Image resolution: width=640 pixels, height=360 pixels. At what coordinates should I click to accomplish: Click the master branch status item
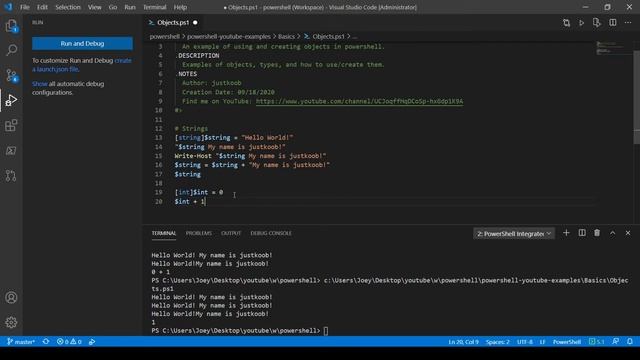[21, 342]
